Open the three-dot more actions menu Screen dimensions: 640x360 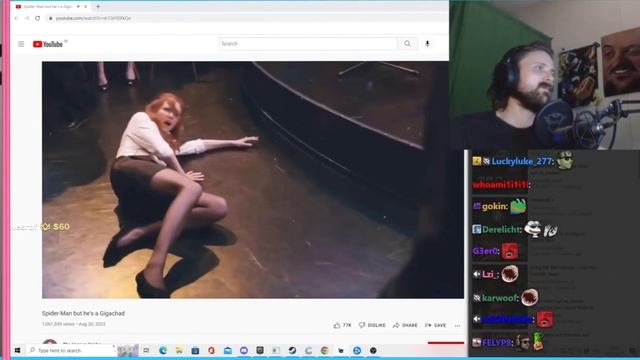point(458,325)
